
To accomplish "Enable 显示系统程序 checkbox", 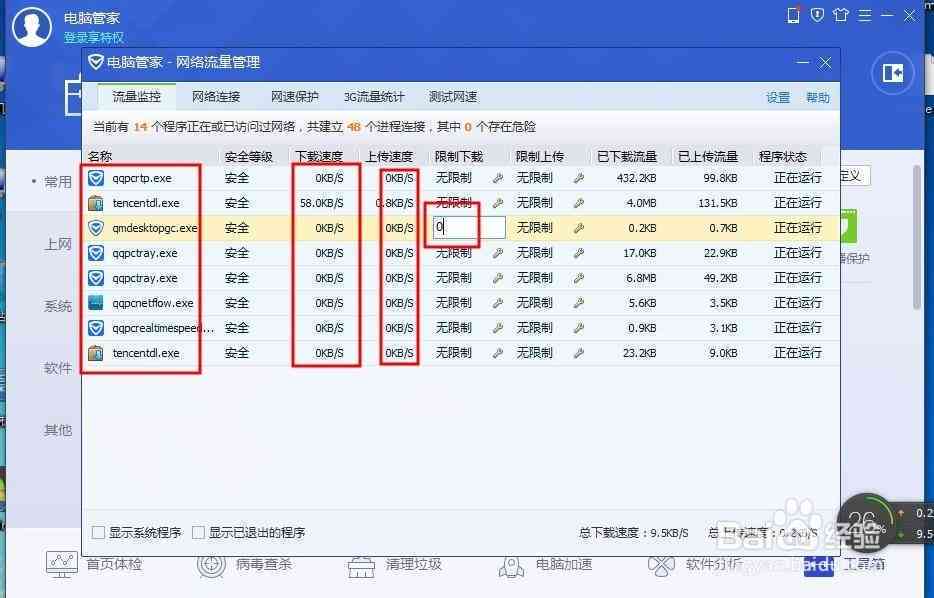I will click(98, 532).
